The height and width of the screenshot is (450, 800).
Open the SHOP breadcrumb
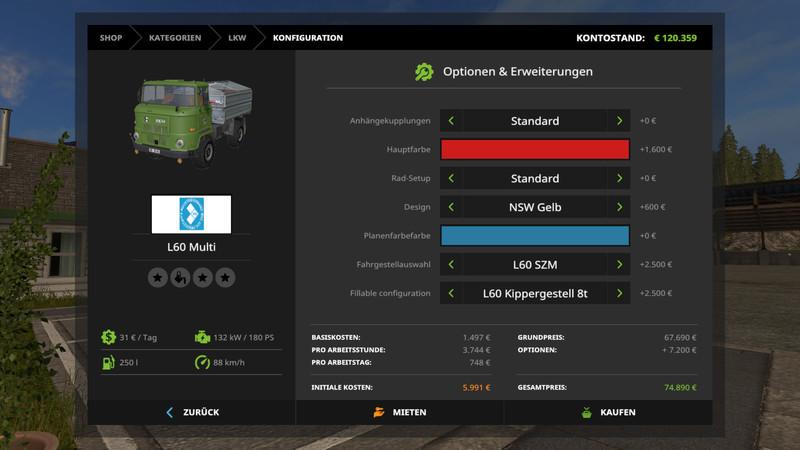tap(110, 38)
